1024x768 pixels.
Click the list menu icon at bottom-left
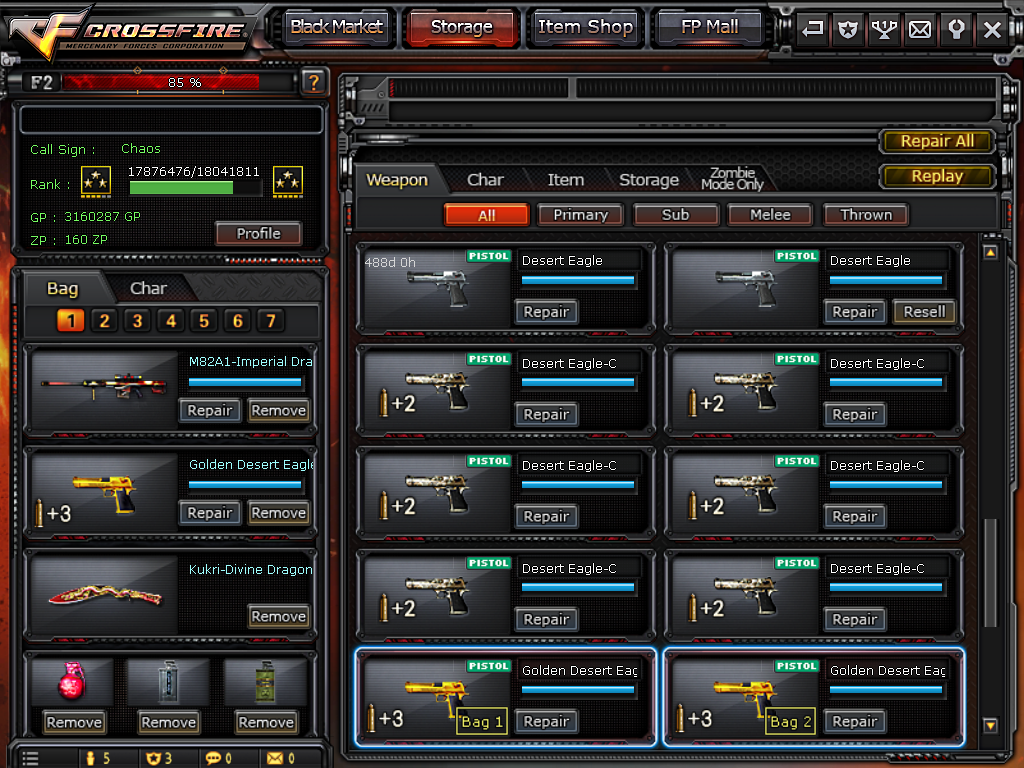tap(30, 758)
